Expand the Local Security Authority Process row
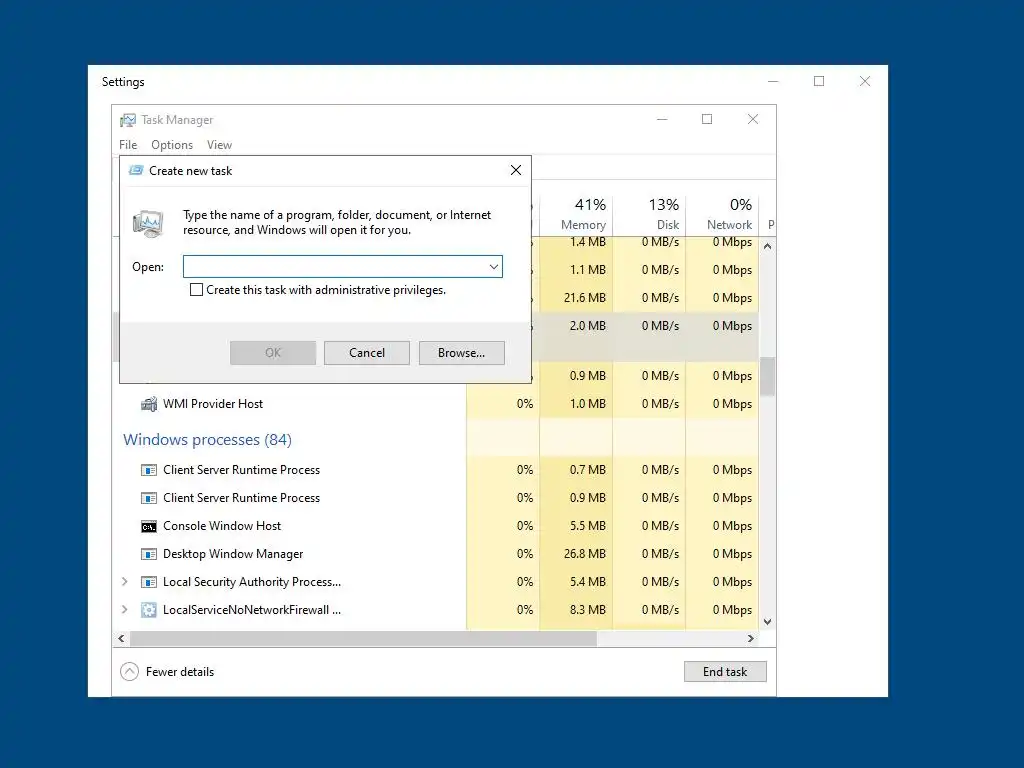The width and height of the screenshot is (1024, 768). [125, 581]
